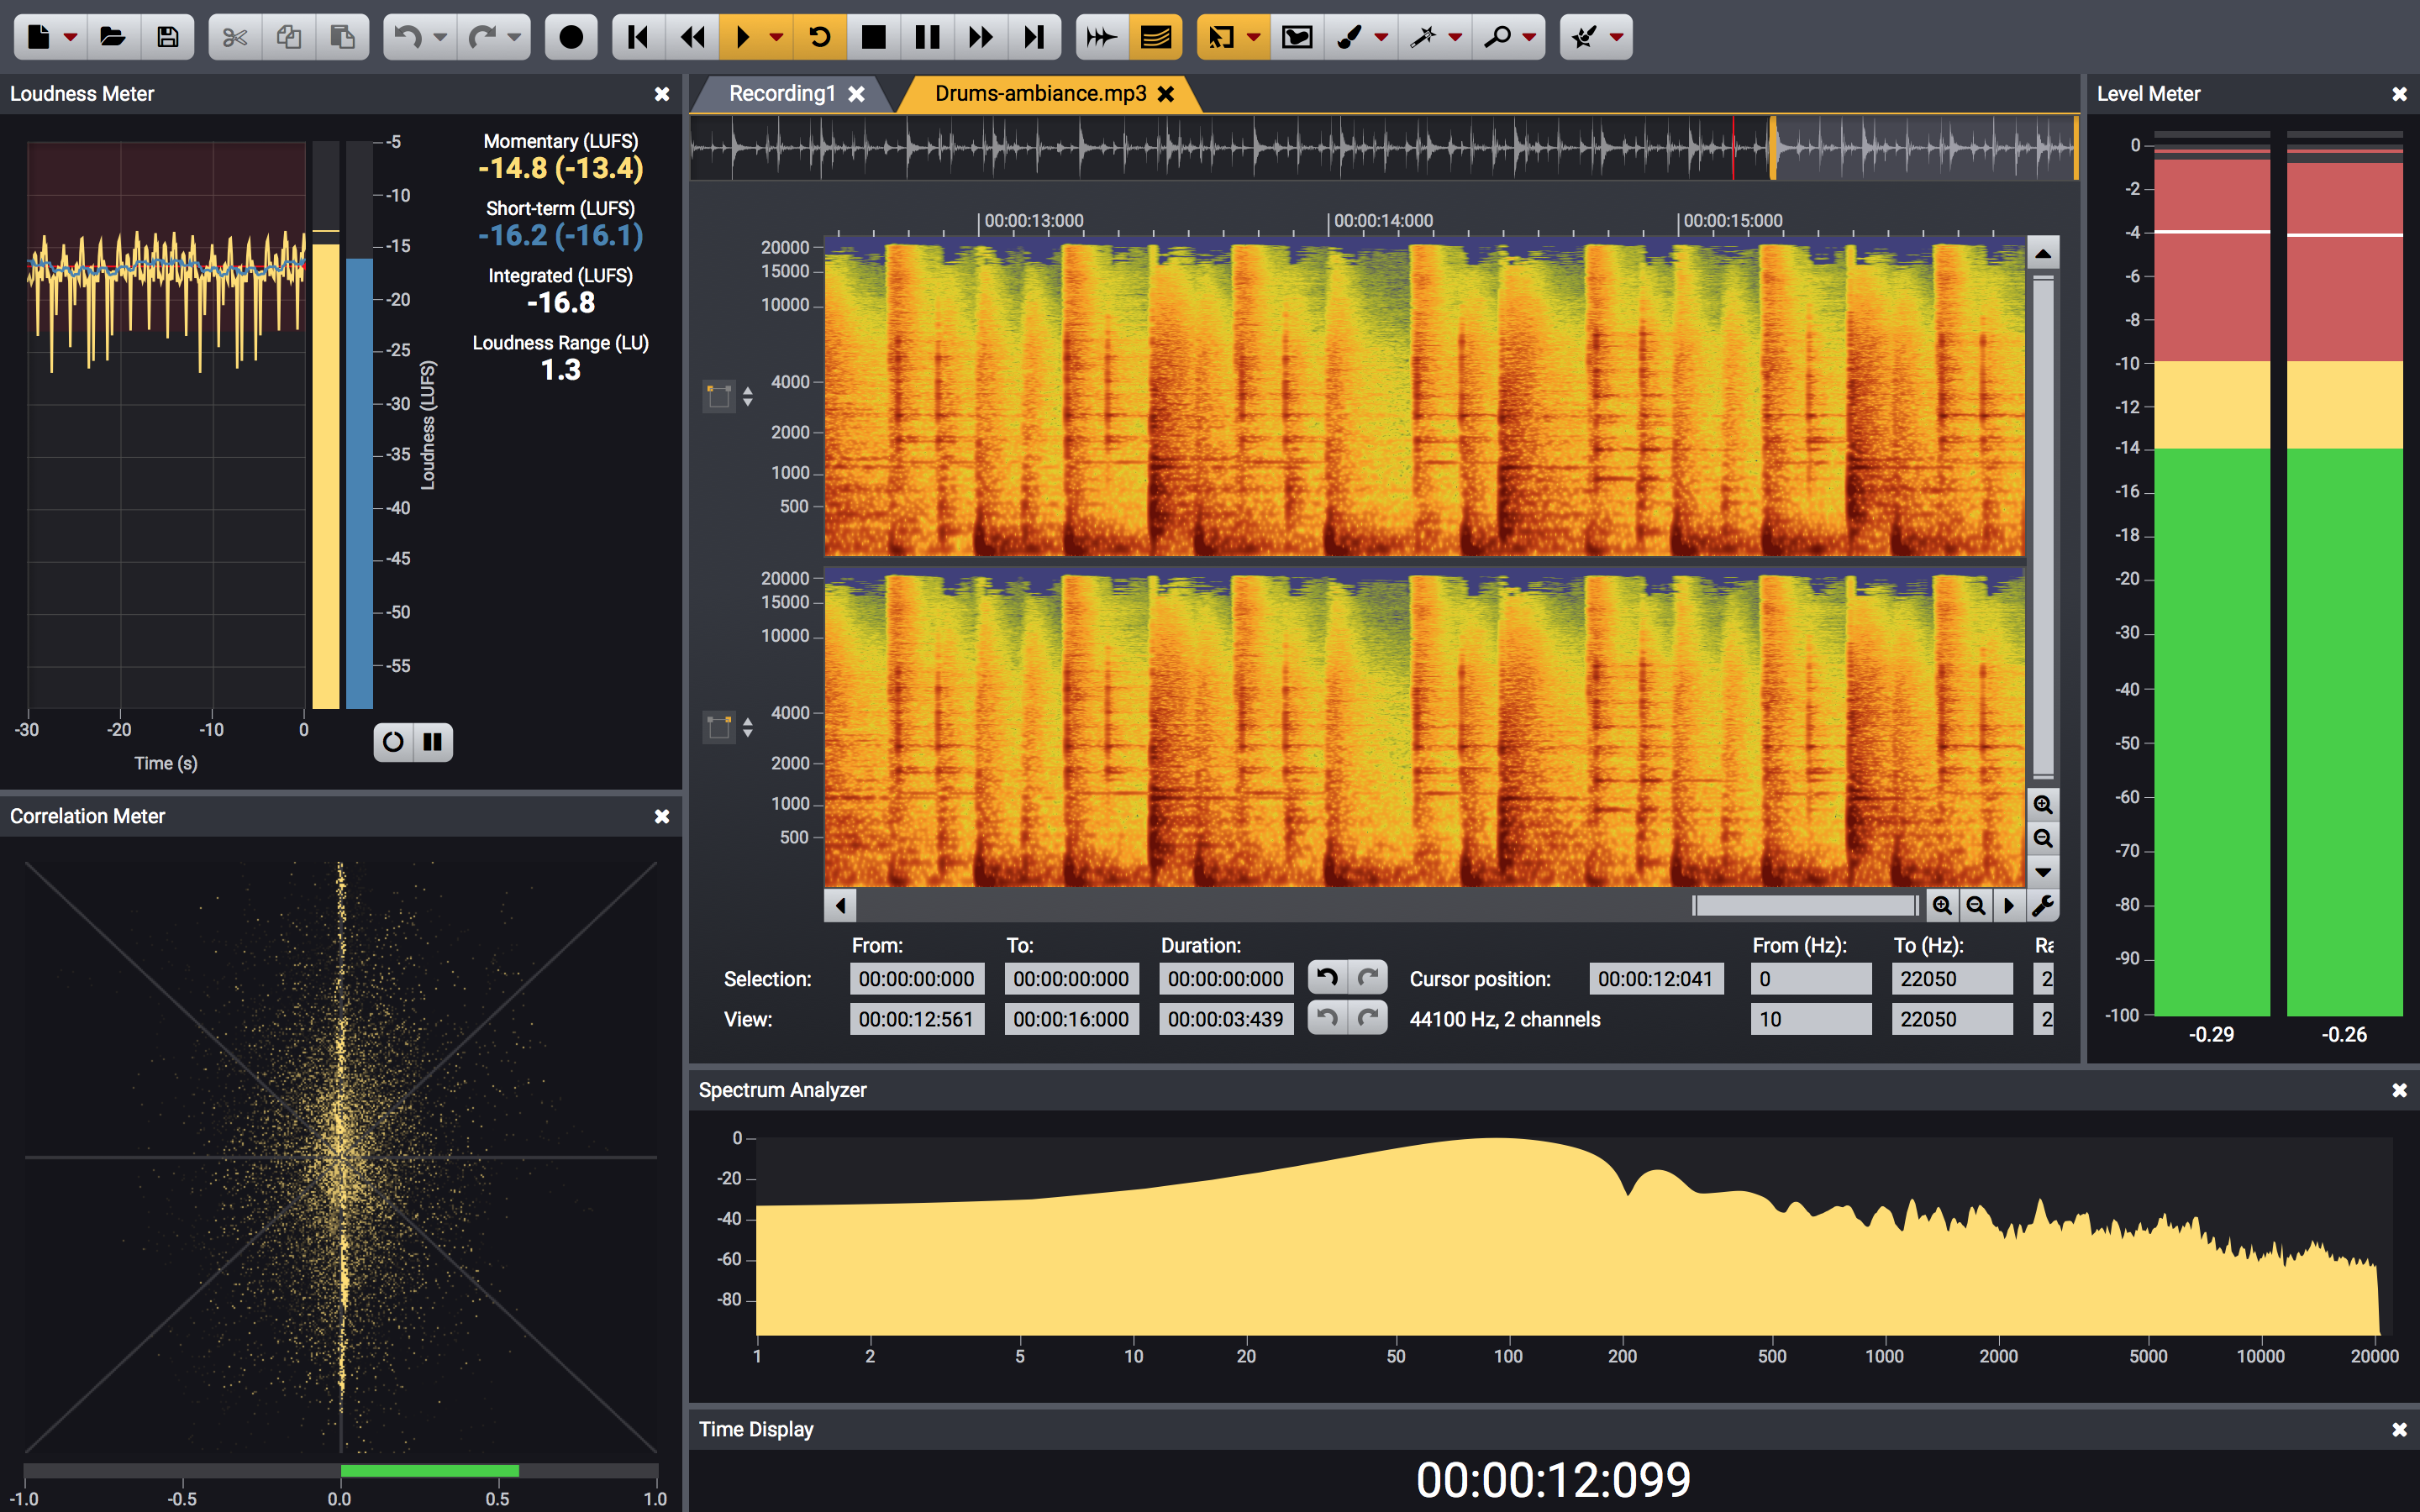Open the spectrogram settings wrench
The width and height of the screenshot is (2420, 1512).
[2042, 906]
